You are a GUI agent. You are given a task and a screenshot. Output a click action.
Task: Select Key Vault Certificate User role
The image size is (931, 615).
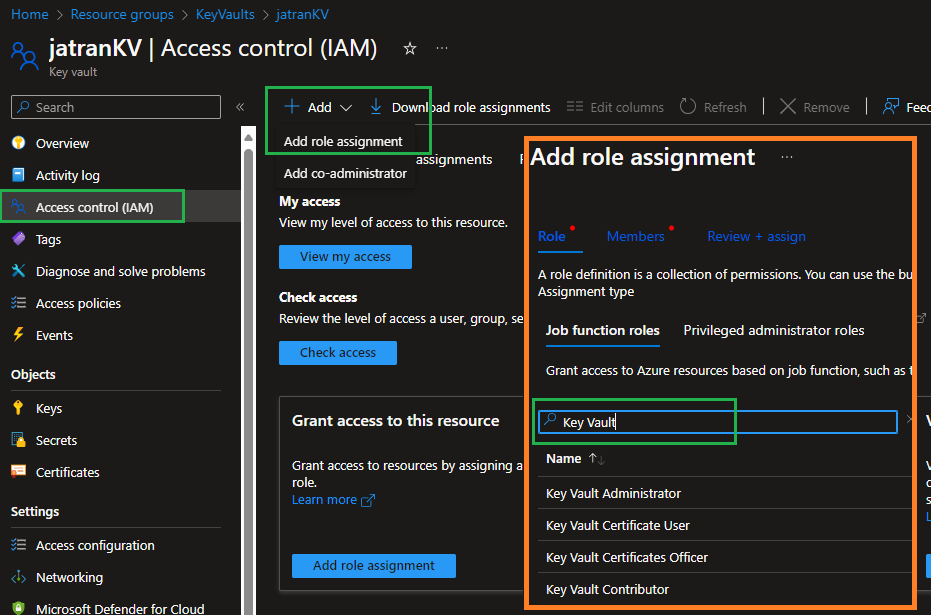[x=618, y=525]
